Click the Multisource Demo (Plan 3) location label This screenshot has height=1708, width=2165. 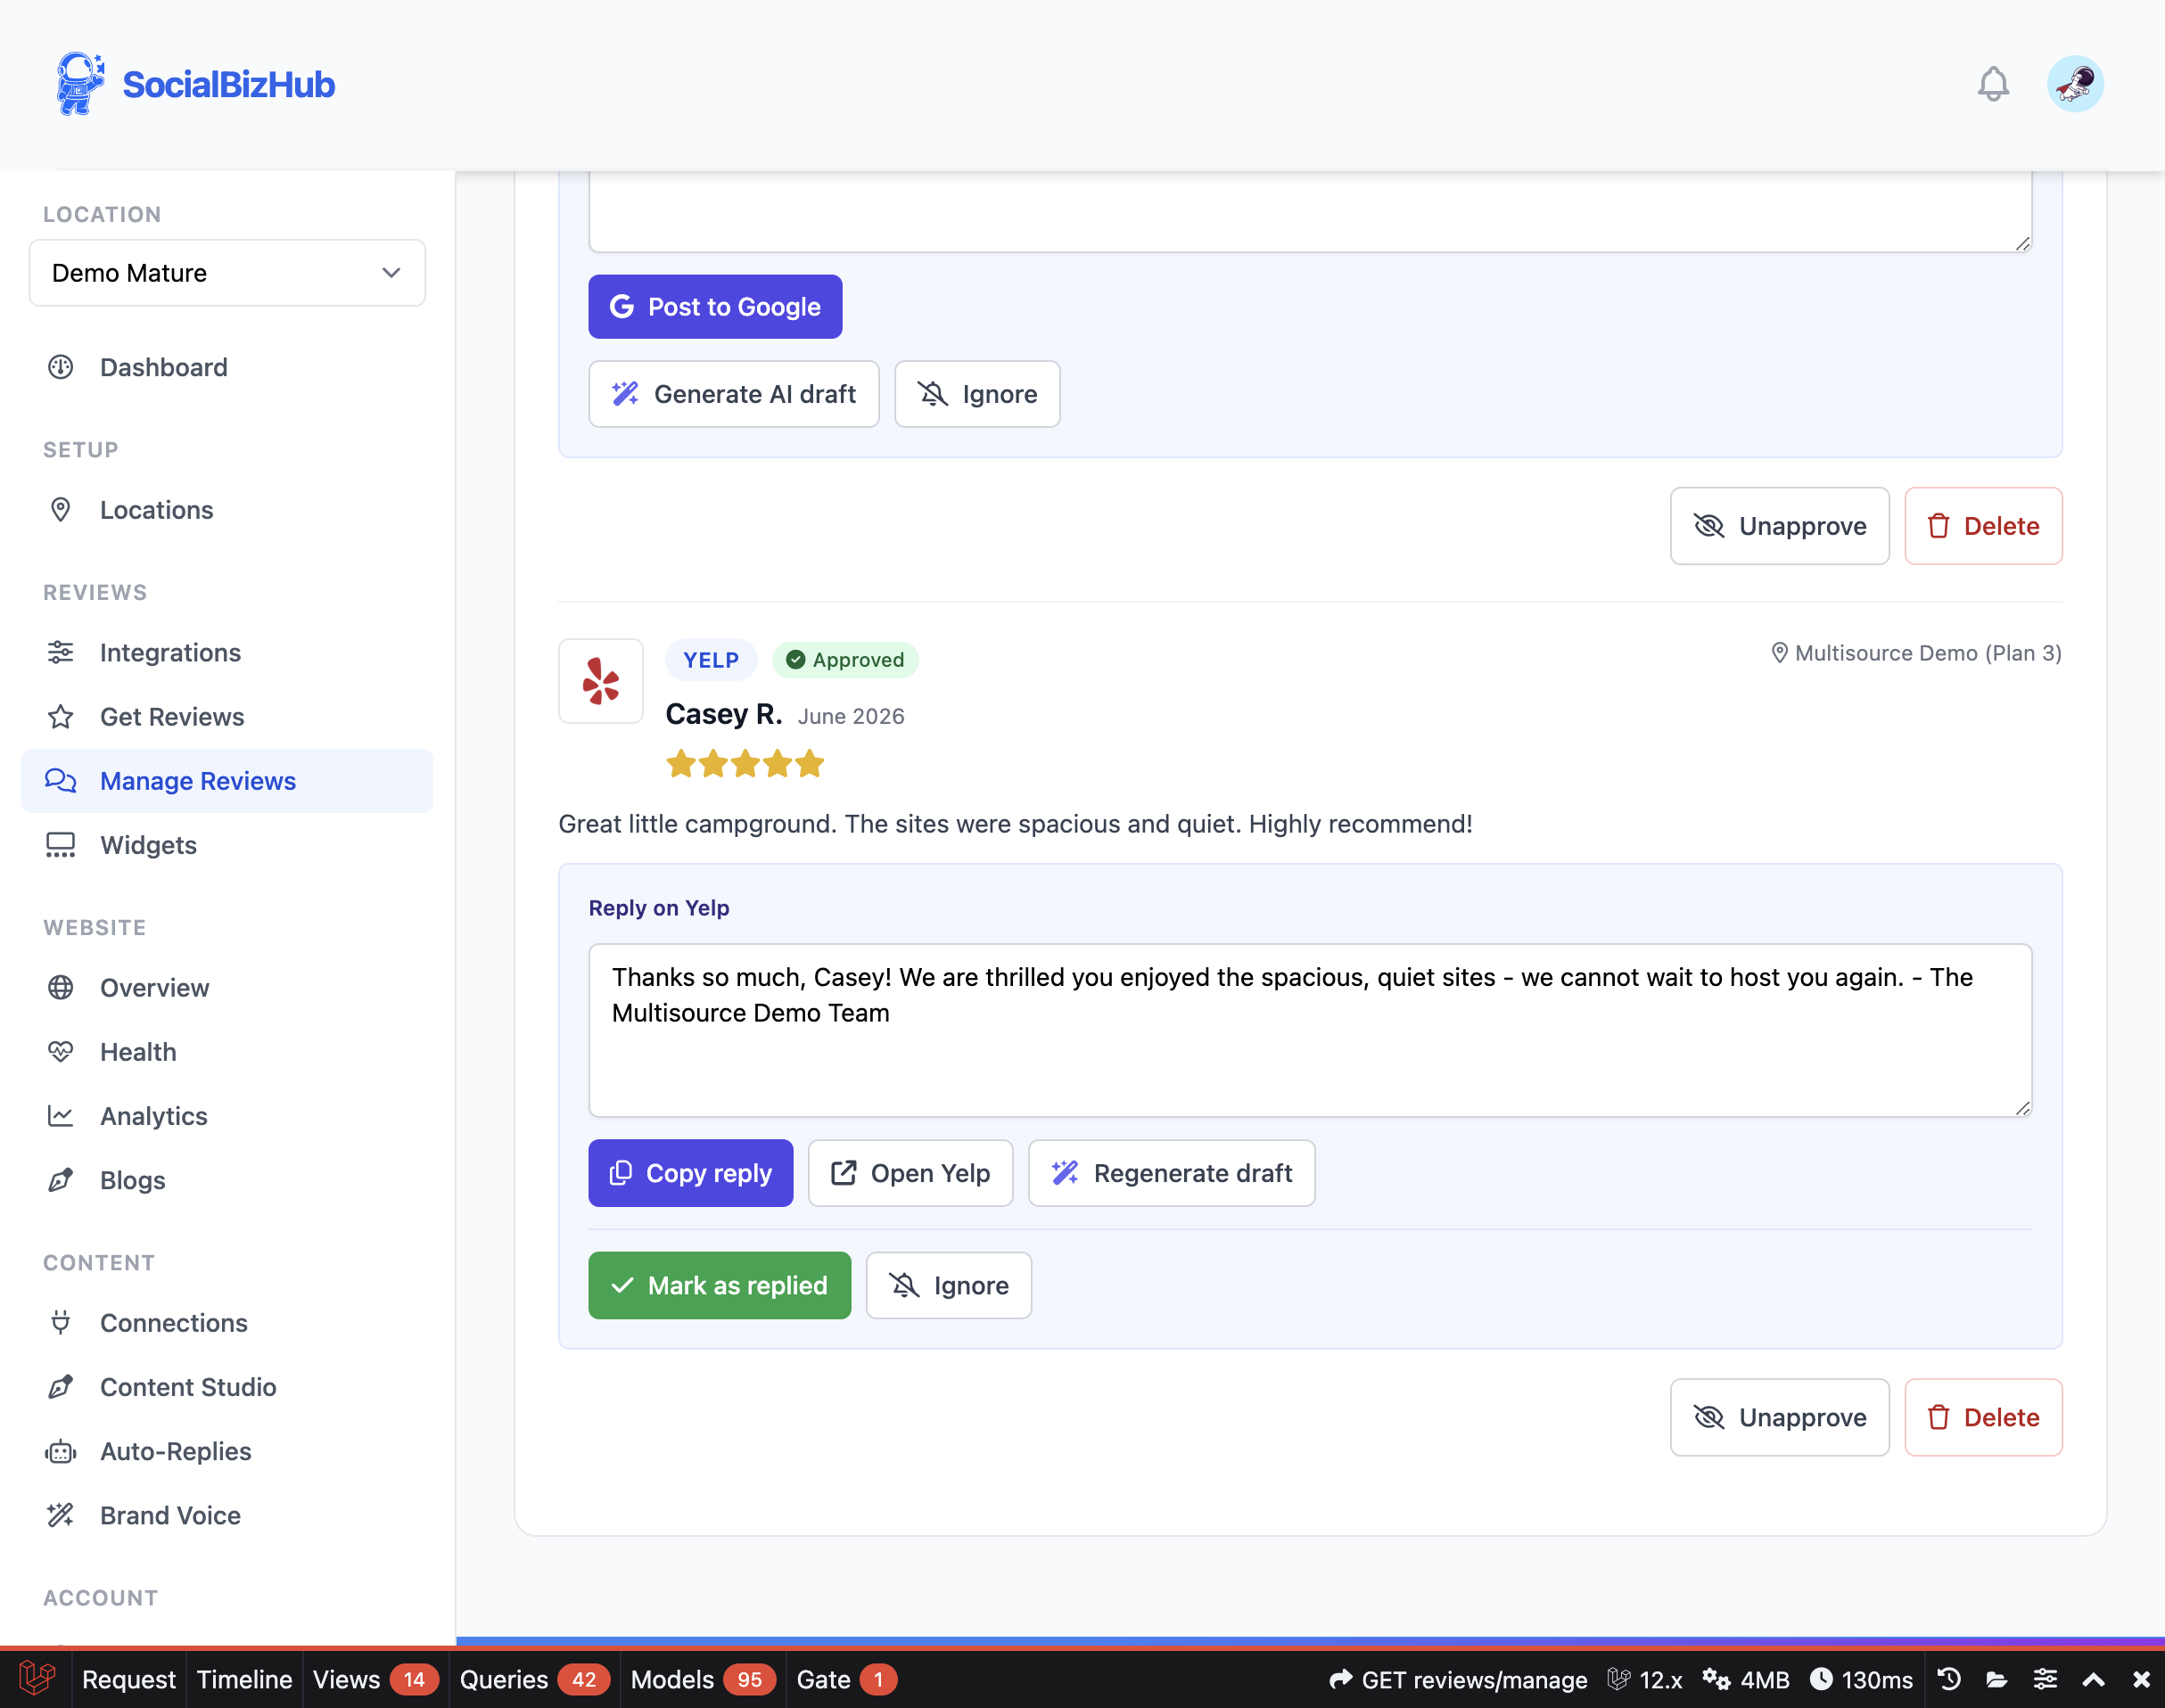[1916, 653]
